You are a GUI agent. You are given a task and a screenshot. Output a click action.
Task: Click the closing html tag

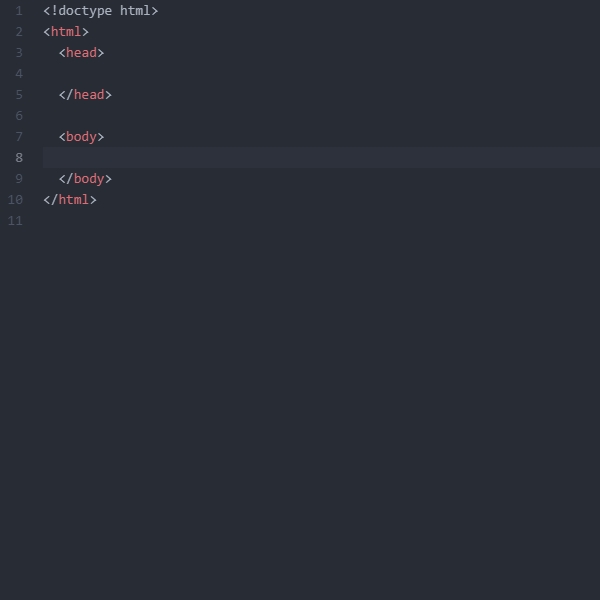point(70,200)
